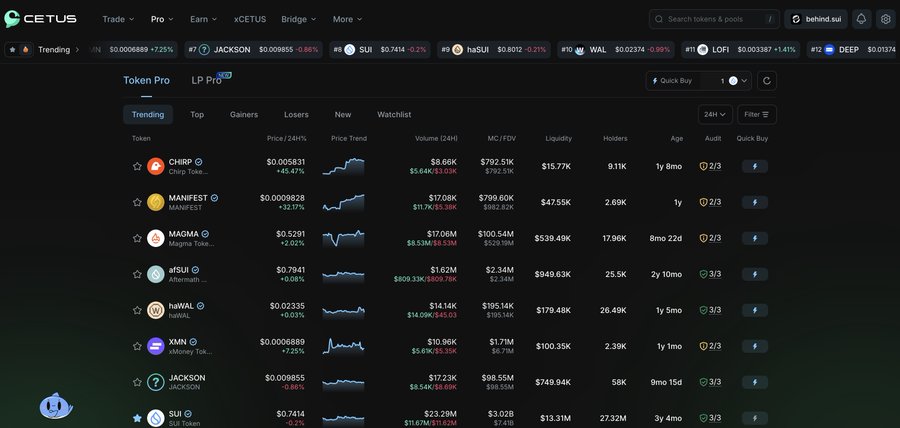Star MANIFEST for watchlist

point(137,203)
